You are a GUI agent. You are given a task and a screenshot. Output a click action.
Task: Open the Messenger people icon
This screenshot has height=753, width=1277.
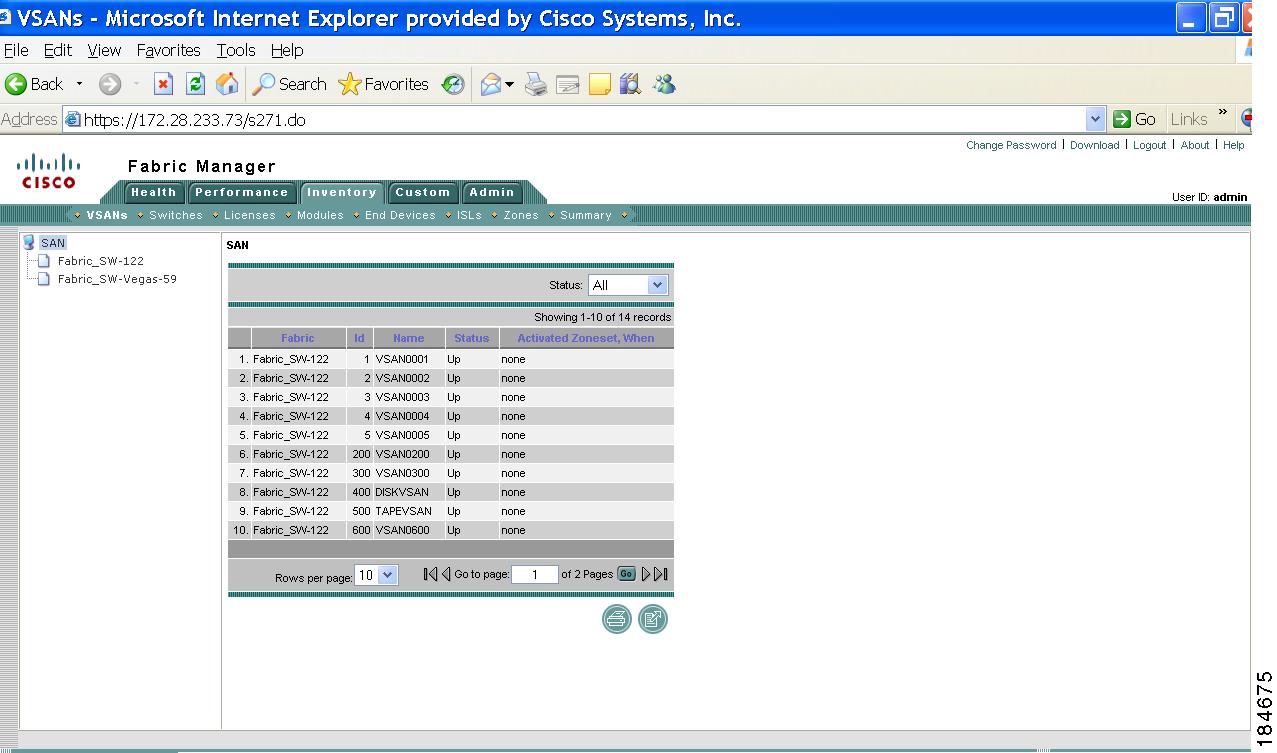(664, 85)
